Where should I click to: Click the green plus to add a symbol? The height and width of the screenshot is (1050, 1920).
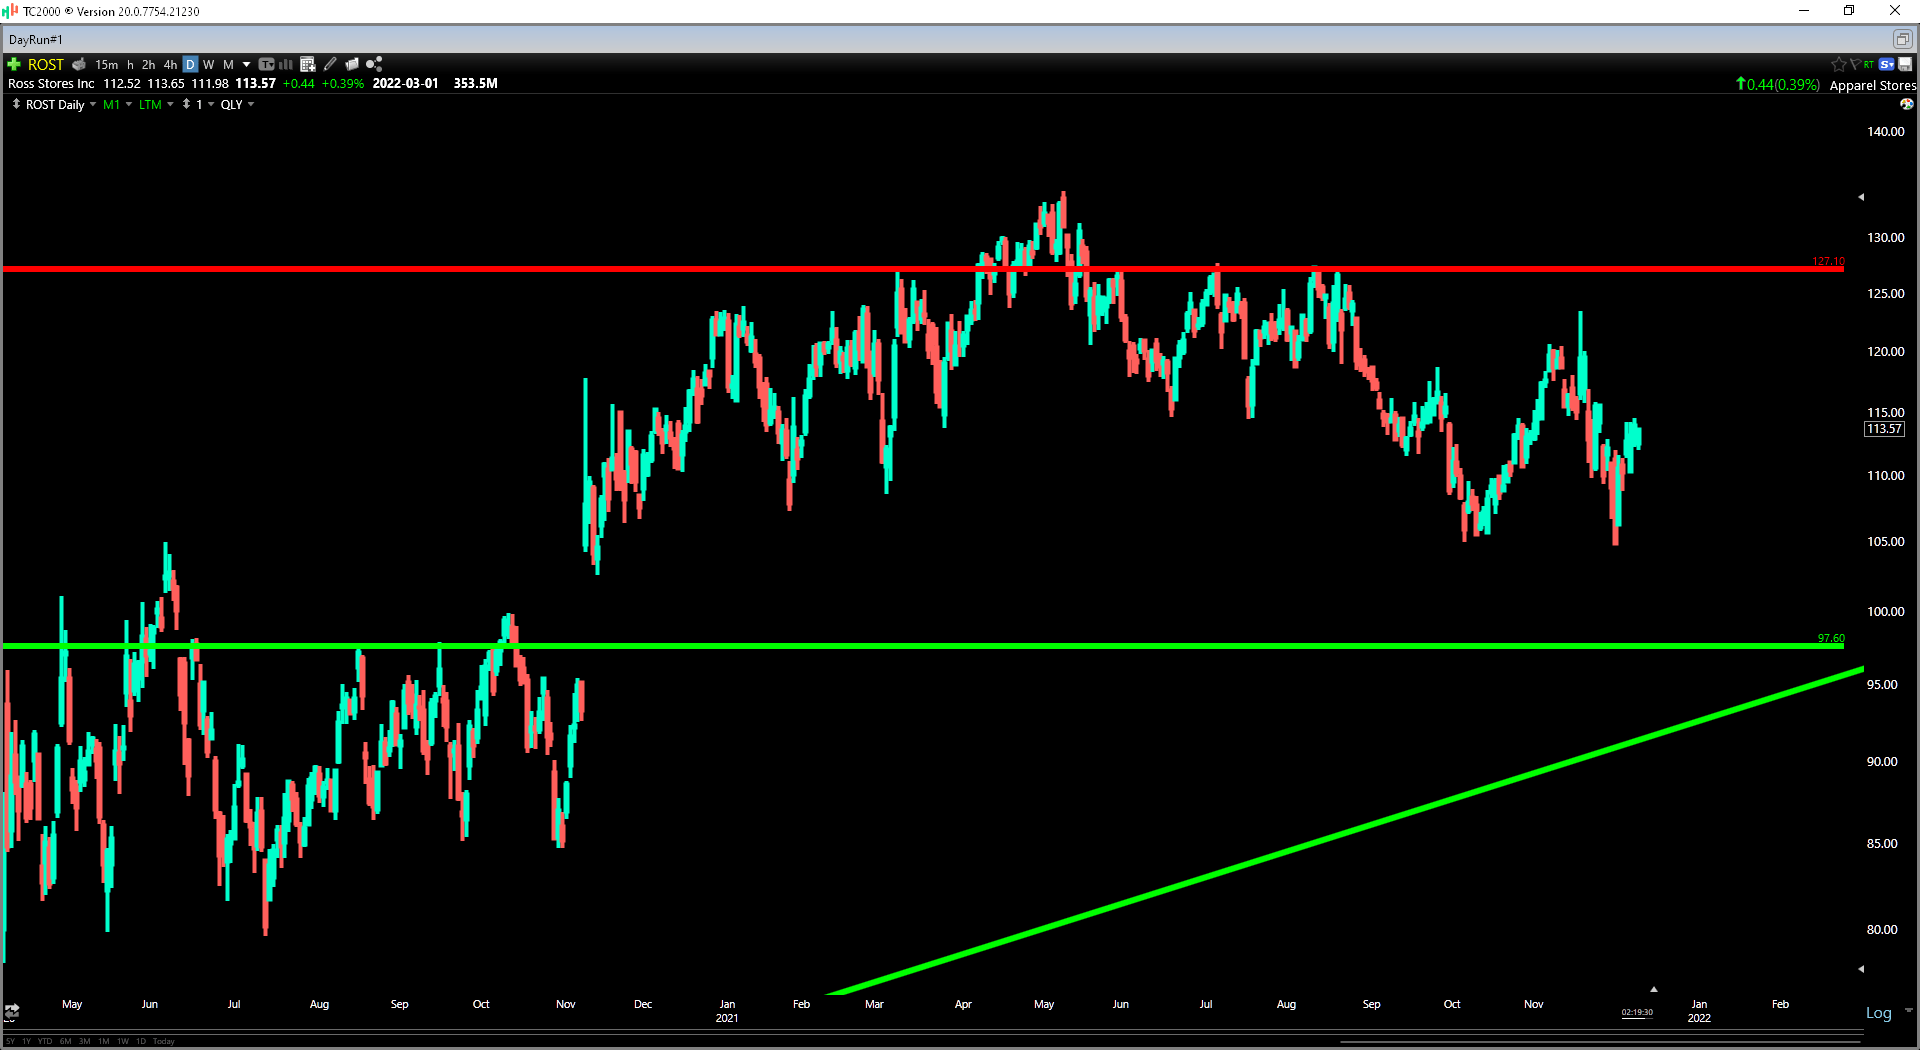(x=13, y=64)
